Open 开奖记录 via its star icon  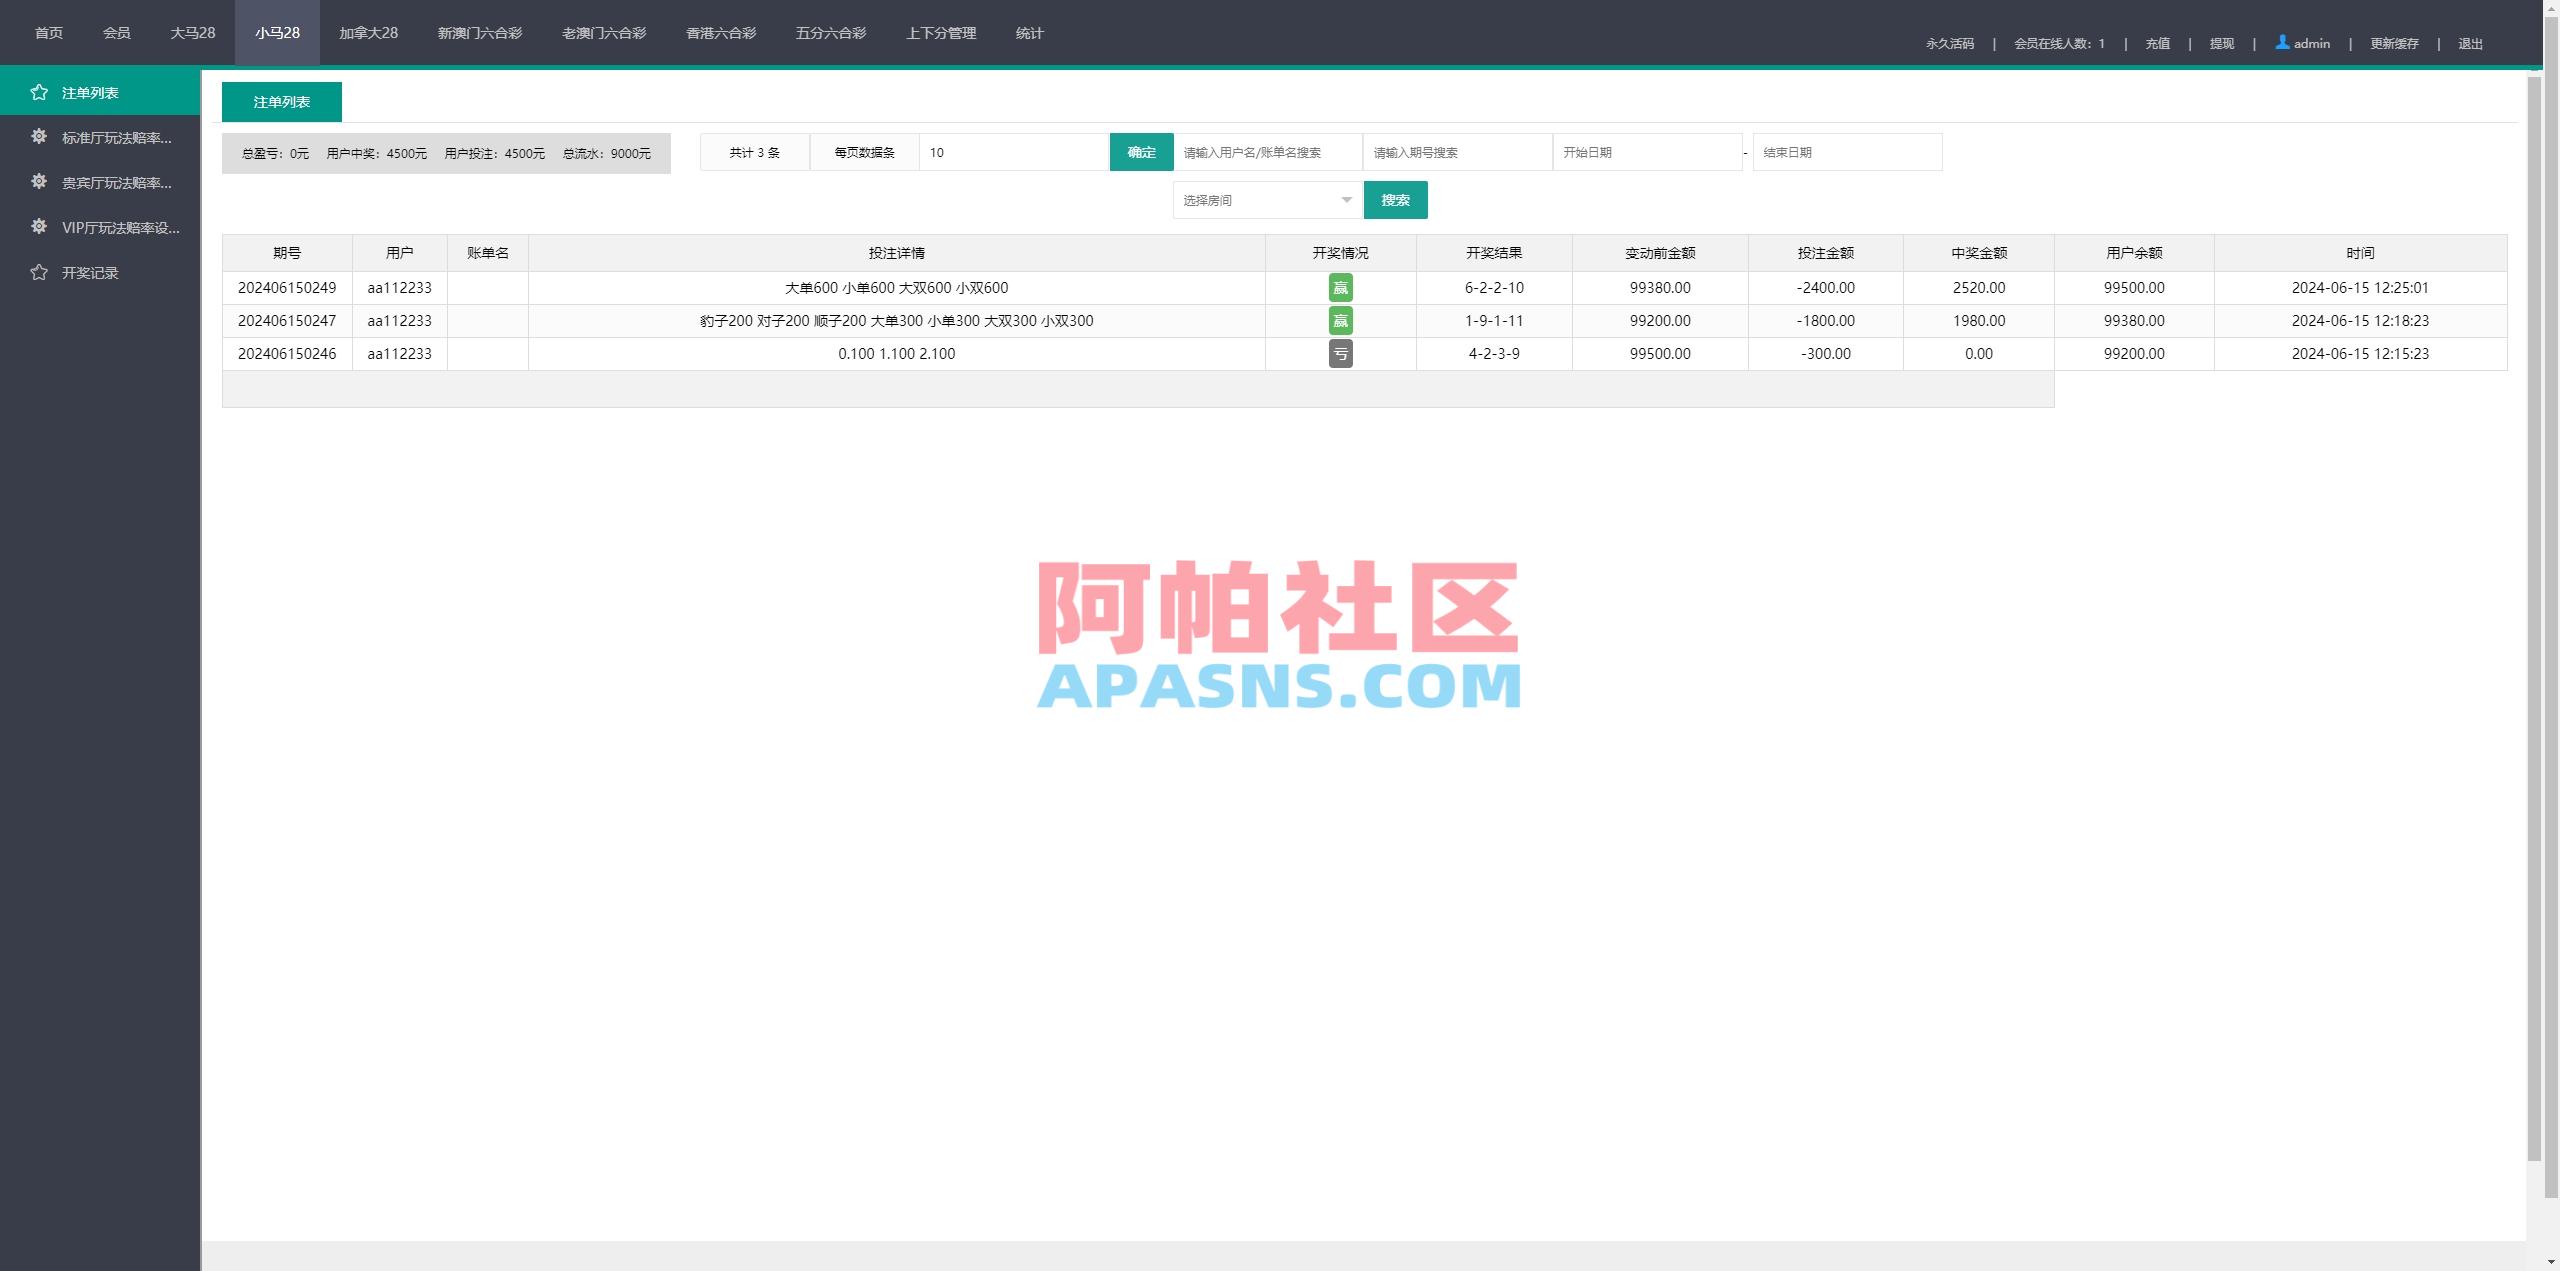tap(40, 272)
